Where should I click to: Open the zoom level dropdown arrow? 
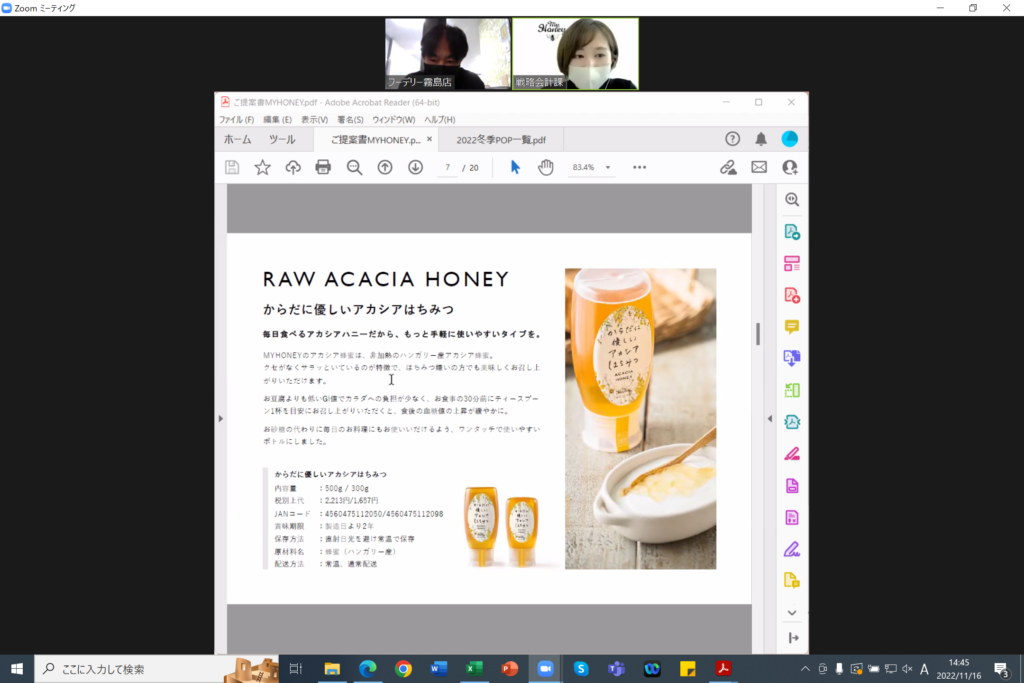tap(608, 168)
